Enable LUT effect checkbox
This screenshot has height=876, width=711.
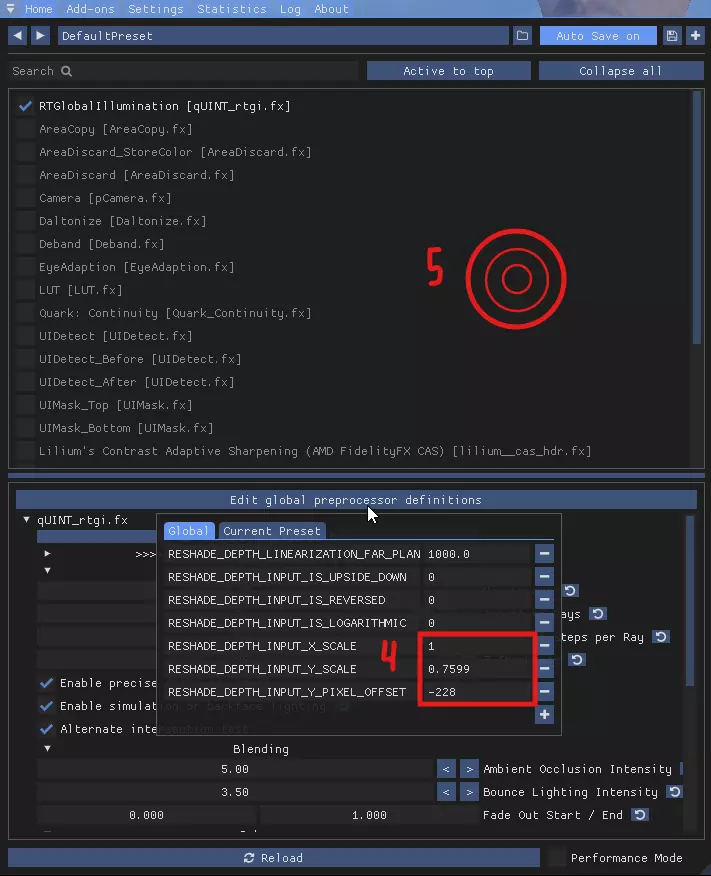click(25, 290)
